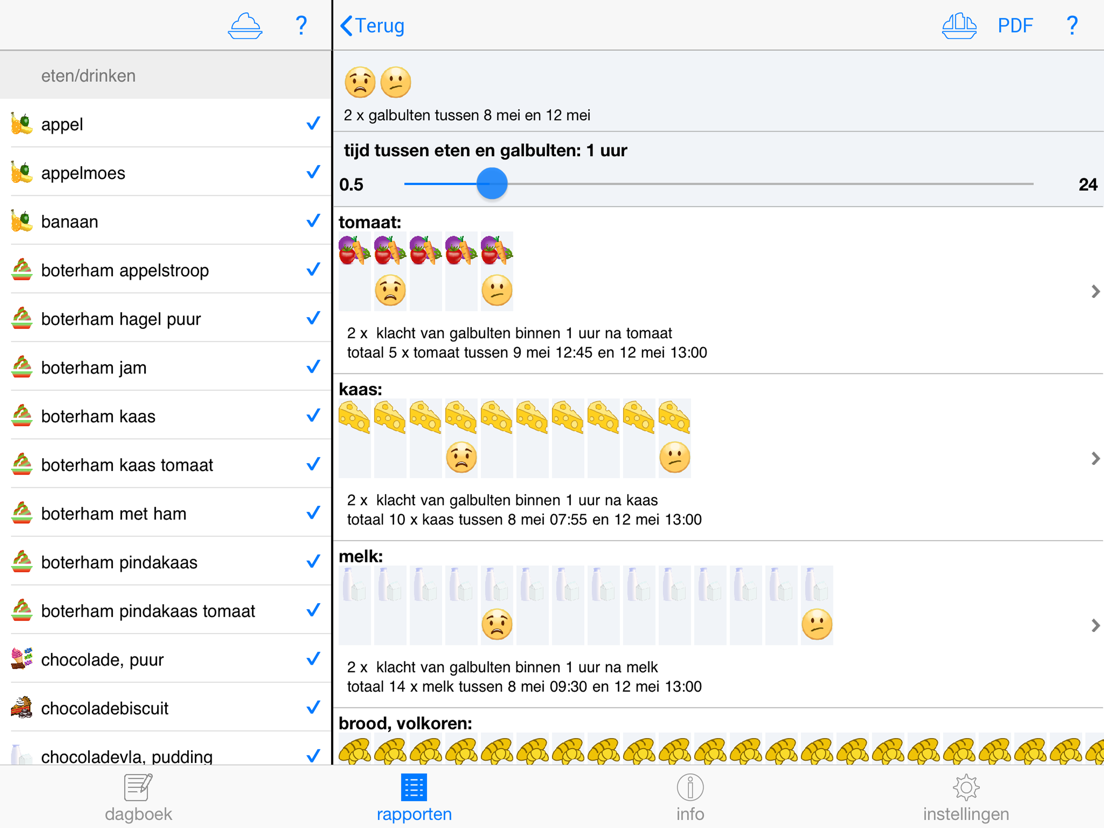
Task: Tap the sandwich icon beside boterham jam
Action: (x=22, y=367)
